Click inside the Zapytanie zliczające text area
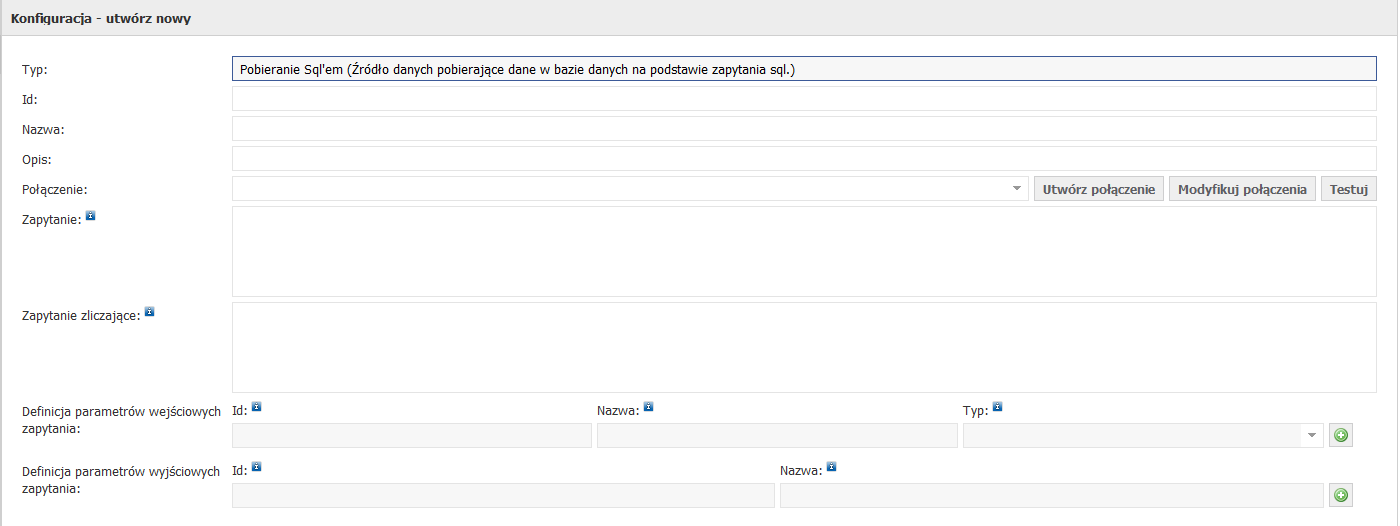The width and height of the screenshot is (1400, 526). [804, 348]
